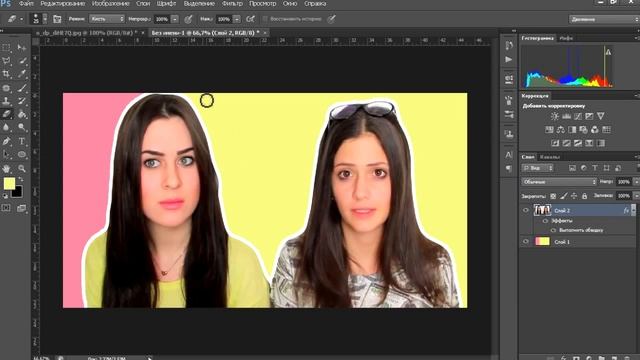The height and width of the screenshot is (360, 640).
Task: Switch to Каналы tab
Action: coord(550,157)
